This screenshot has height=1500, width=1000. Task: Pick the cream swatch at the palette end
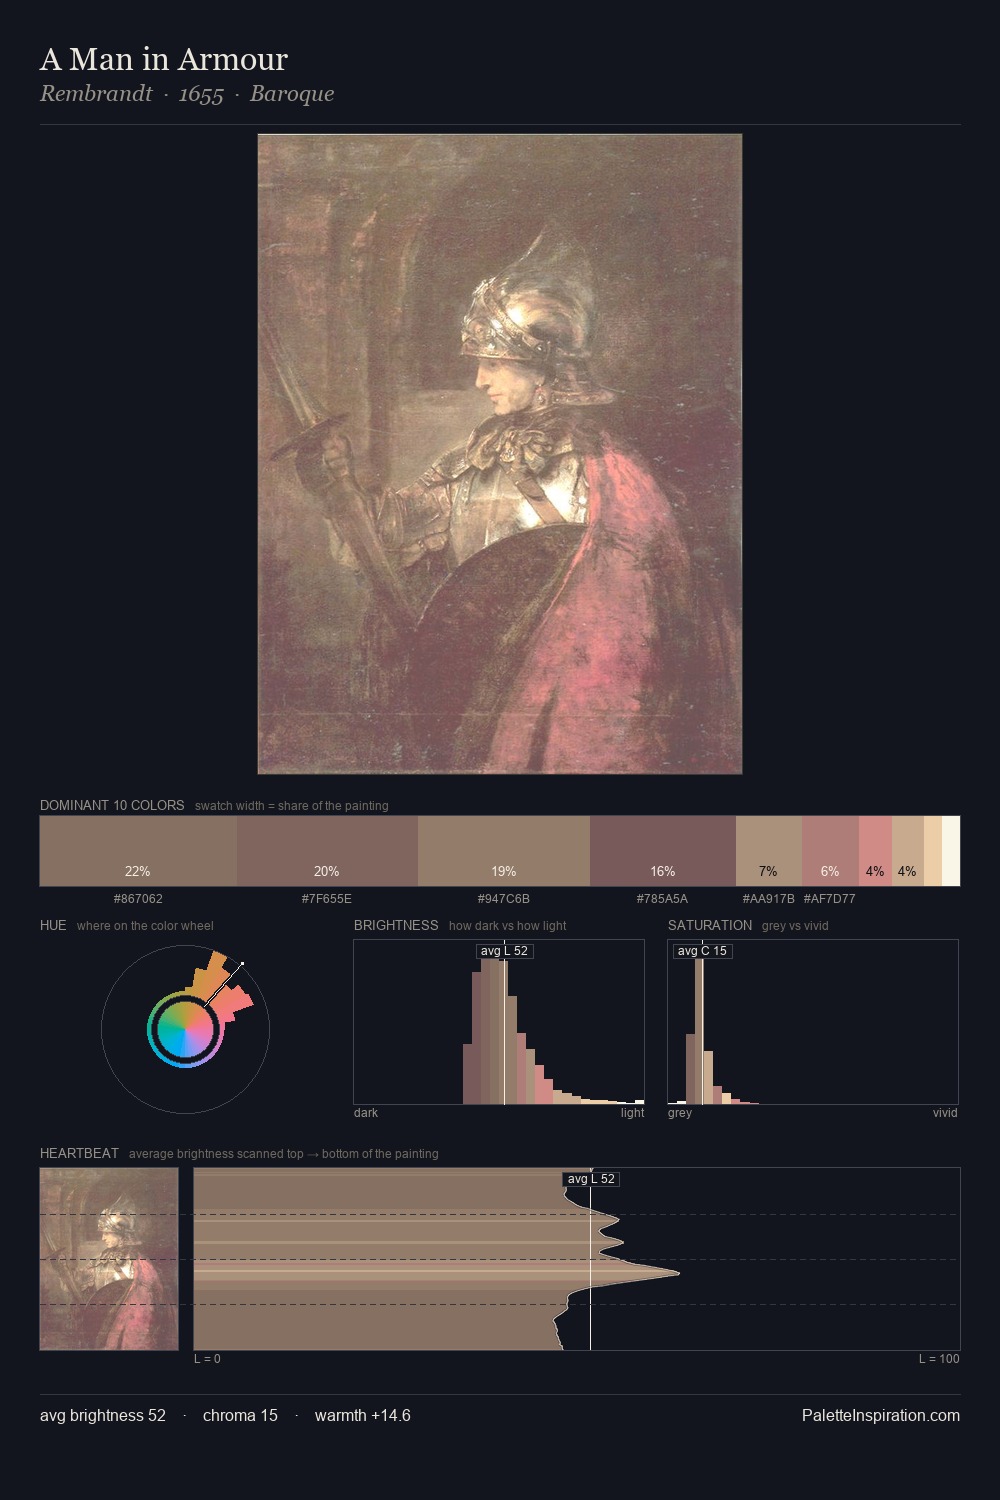(x=951, y=851)
